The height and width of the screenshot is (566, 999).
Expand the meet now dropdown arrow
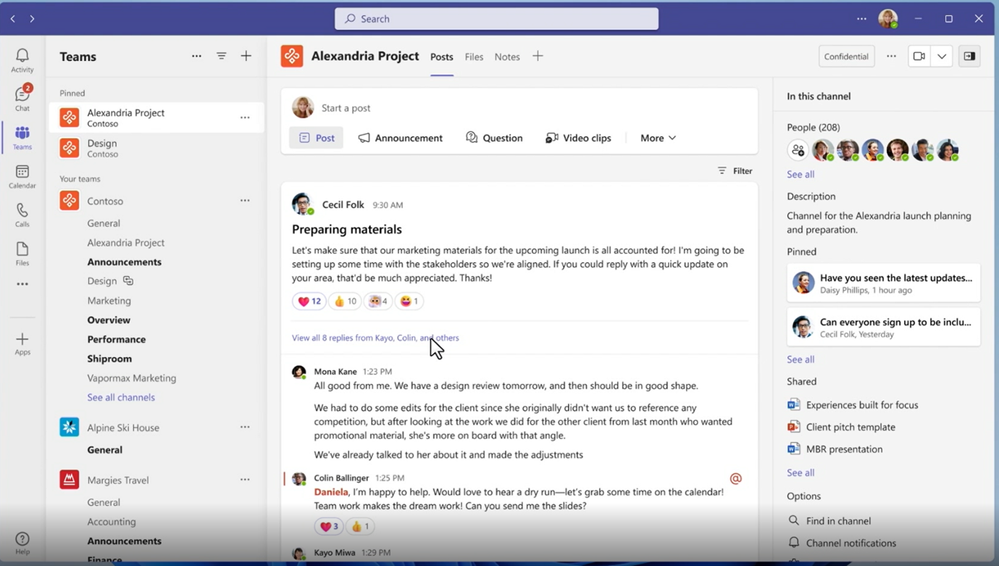(x=942, y=56)
